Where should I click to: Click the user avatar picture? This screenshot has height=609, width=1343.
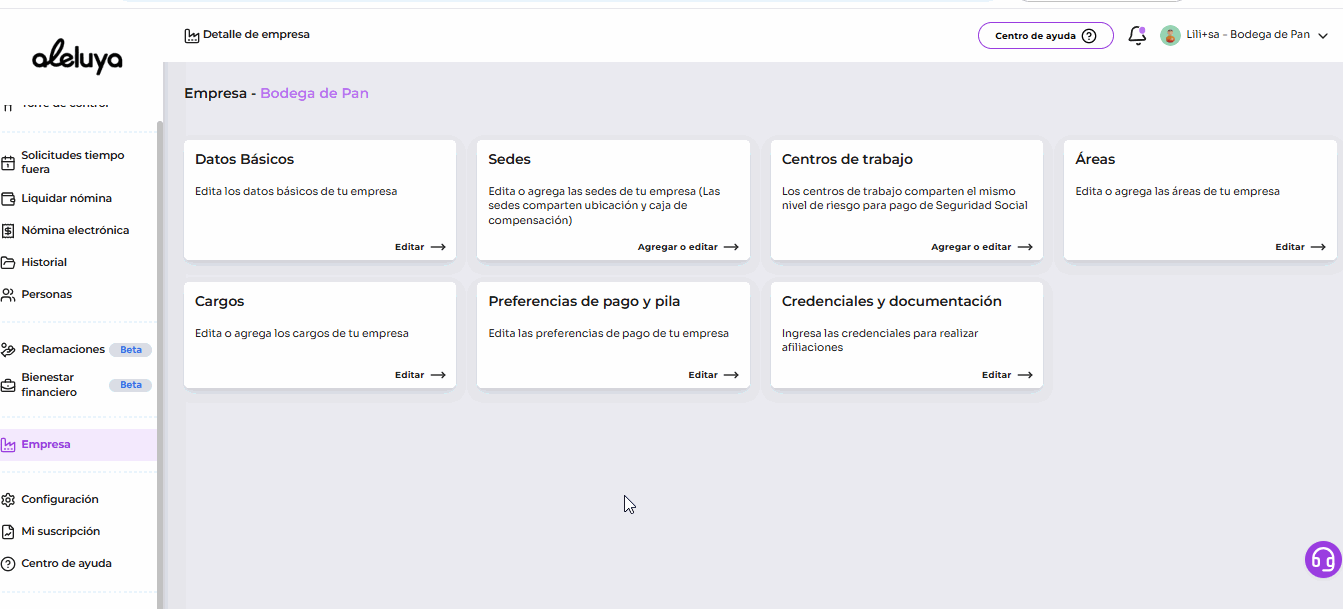click(1169, 35)
